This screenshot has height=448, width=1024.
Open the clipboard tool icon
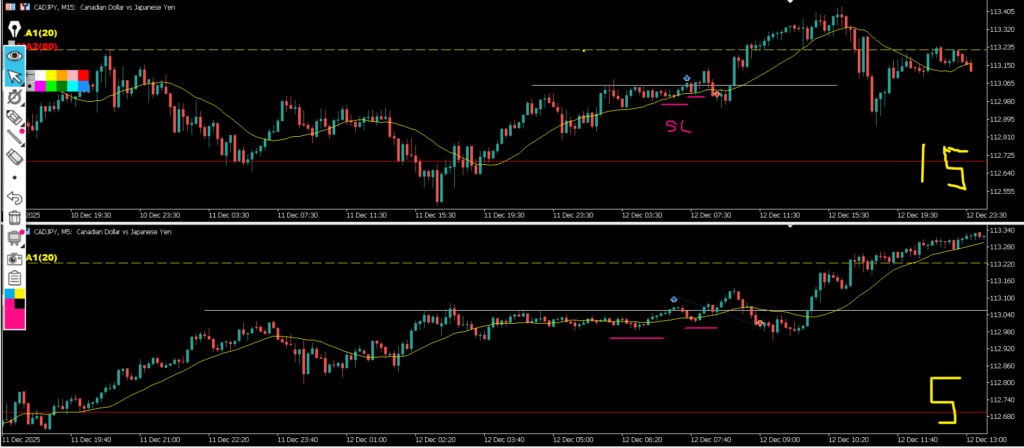click(x=14, y=278)
